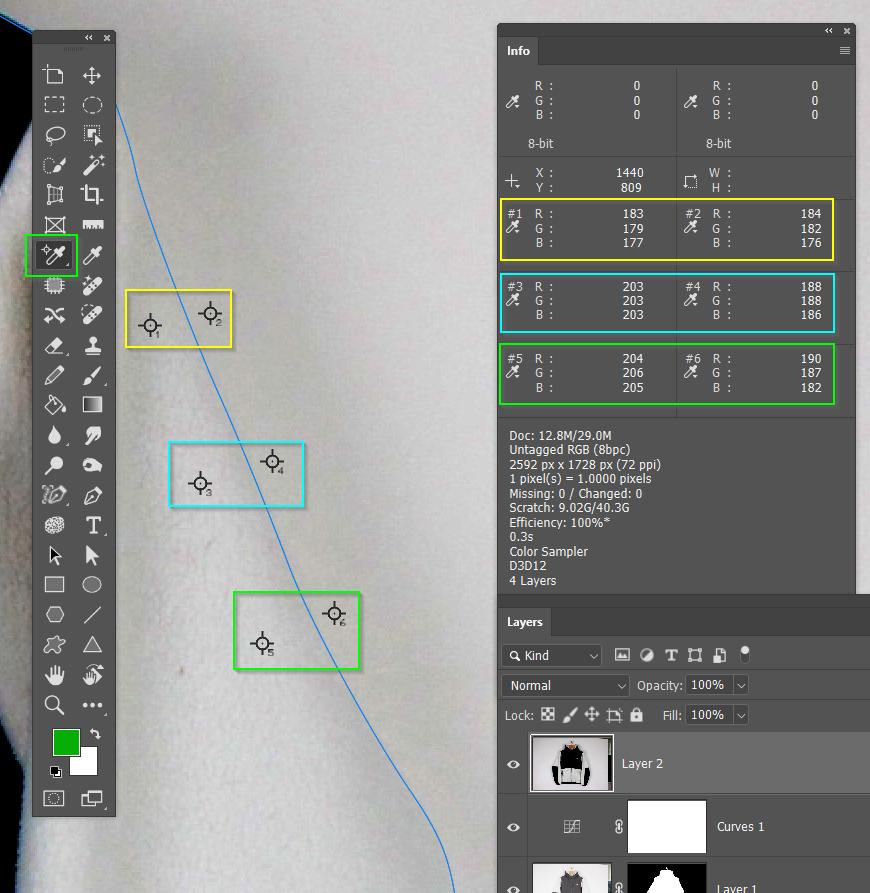The width and height of the screenshot is (870, 893).
Task: Toggle visibility of the Curves 1 layer
Action: point(512,826)
